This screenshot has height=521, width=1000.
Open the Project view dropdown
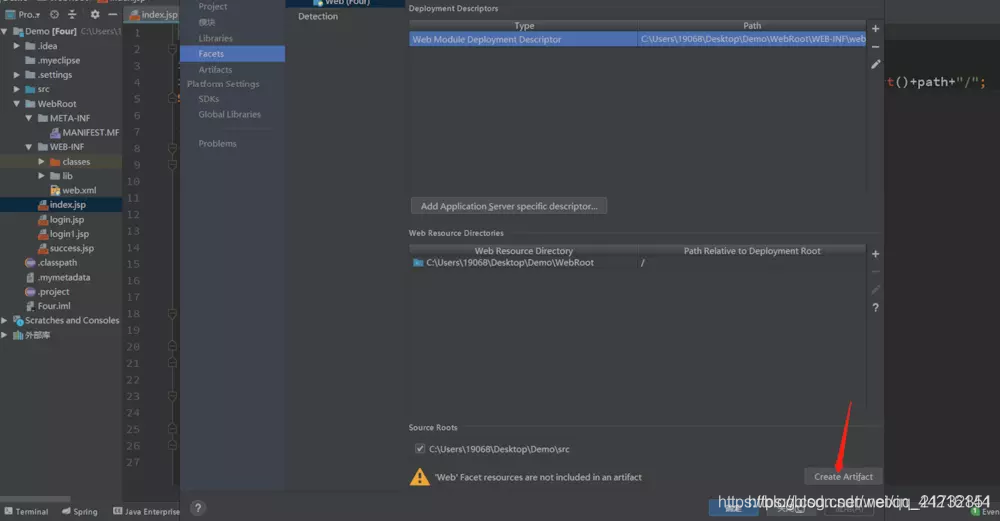23,14
